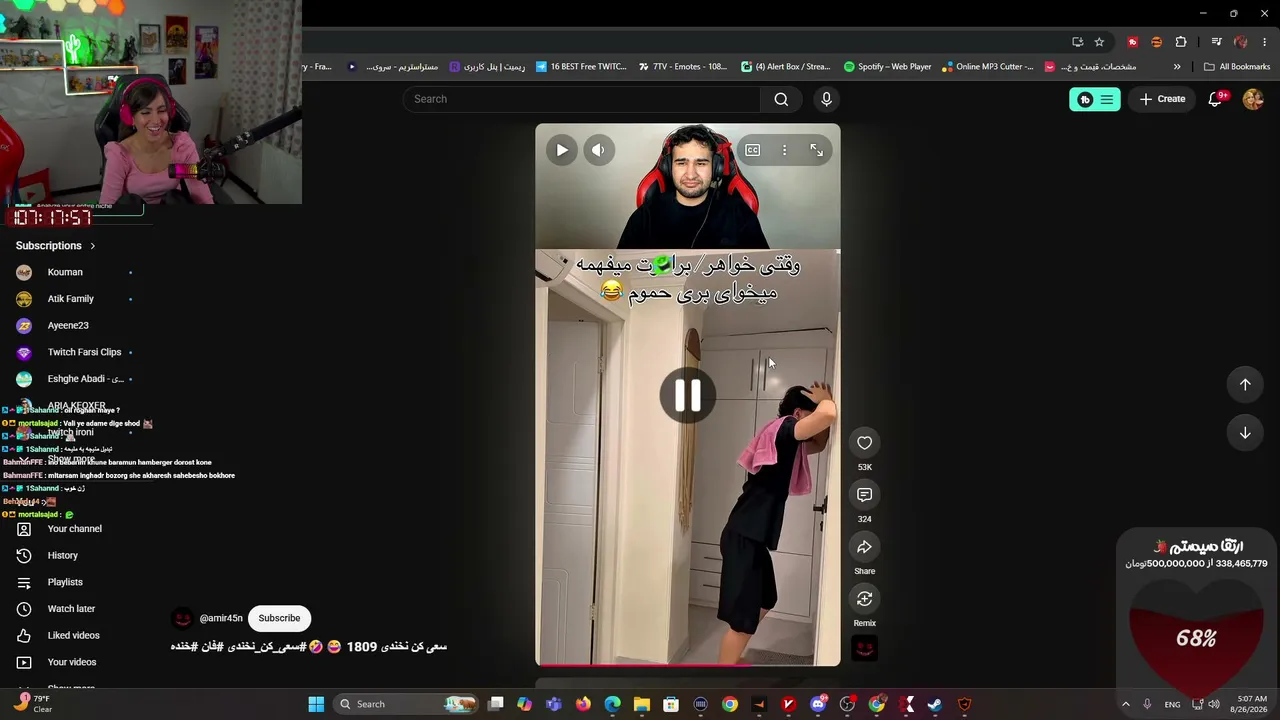1280x720 pixels.
Task: Click the play button at player top-left
Action: pyautogui.click(x=562, y=150)
